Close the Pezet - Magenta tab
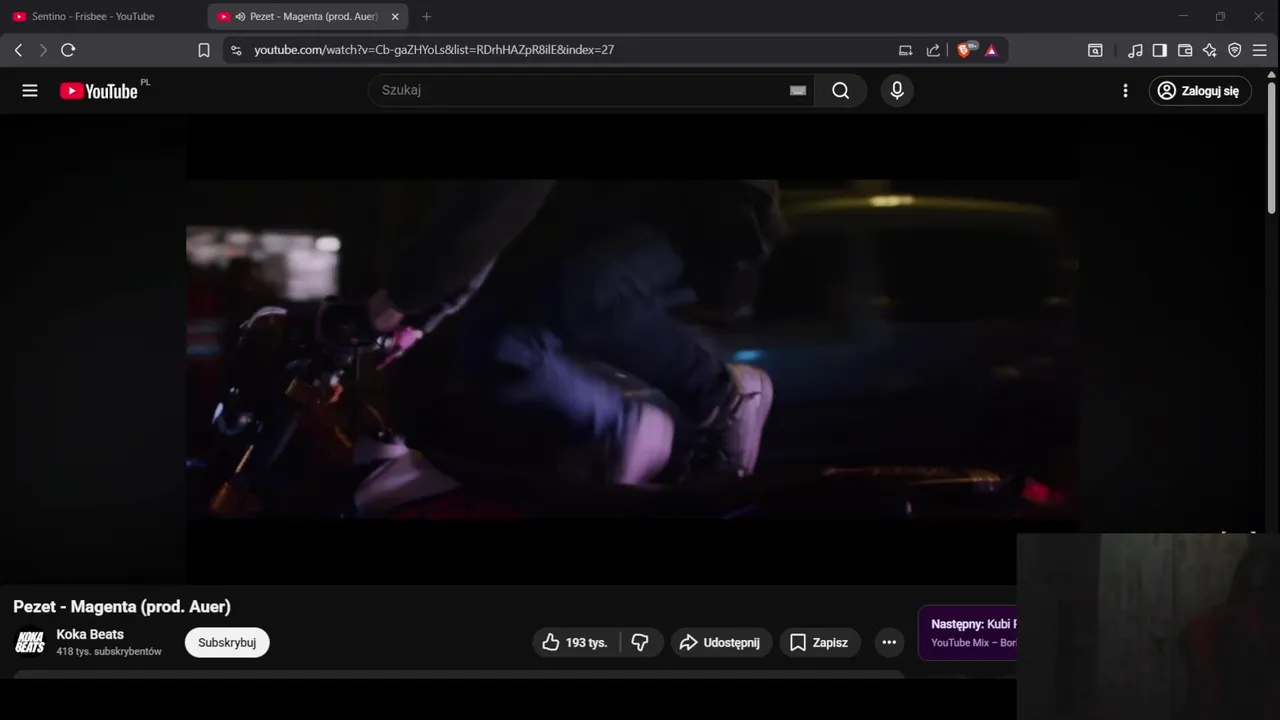1280x720 pixels. (x=395, y=17)
